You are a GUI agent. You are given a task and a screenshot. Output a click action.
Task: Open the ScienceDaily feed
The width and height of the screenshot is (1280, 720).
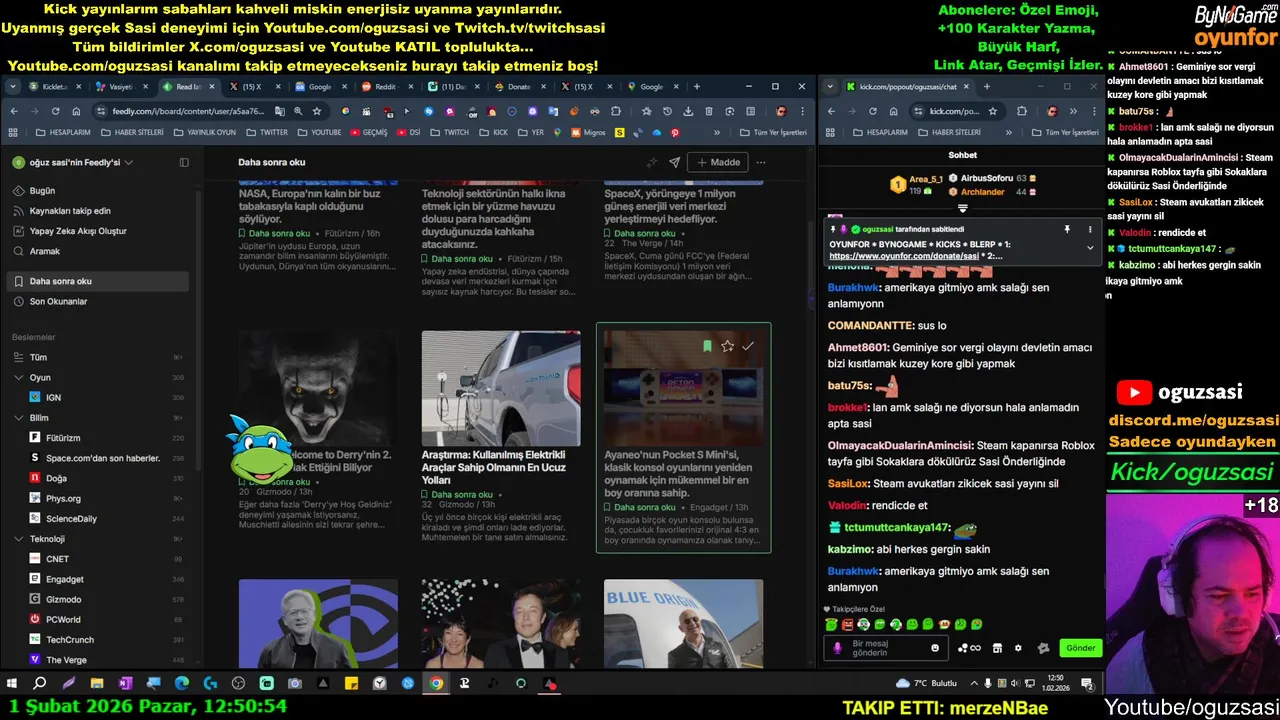tap(98, 519)
